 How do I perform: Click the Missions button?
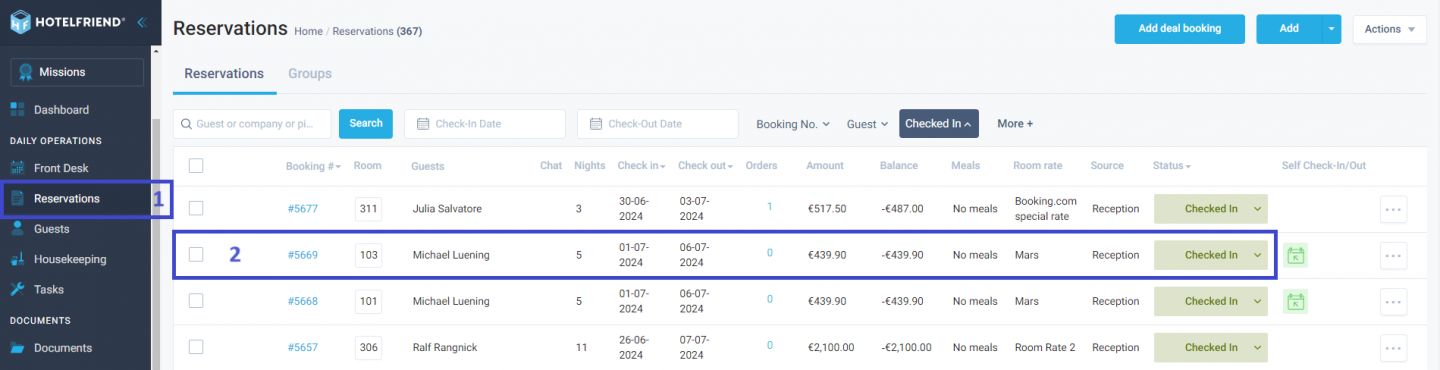(77, 72)
